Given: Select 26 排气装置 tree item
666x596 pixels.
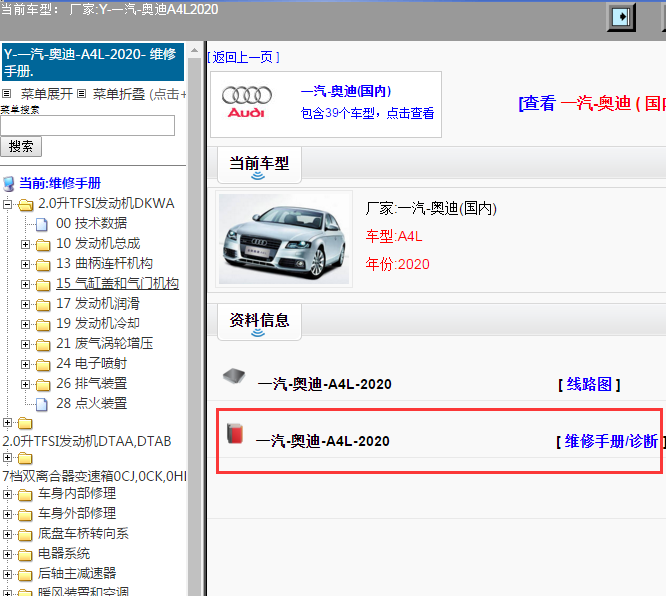Looking at the screenshot, I should click(x=91, y=383).
